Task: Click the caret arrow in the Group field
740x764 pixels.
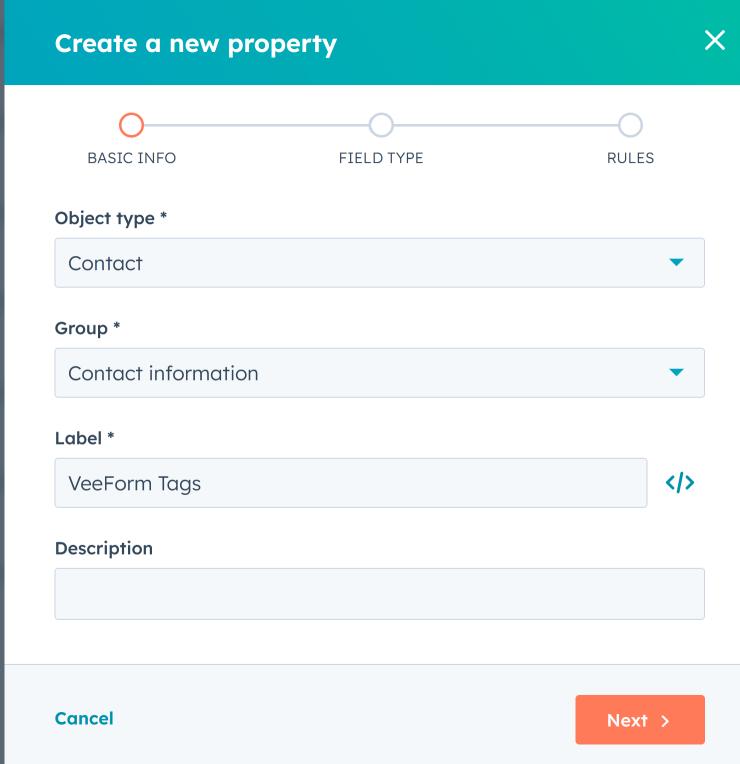Action: (x=676, y=372)
